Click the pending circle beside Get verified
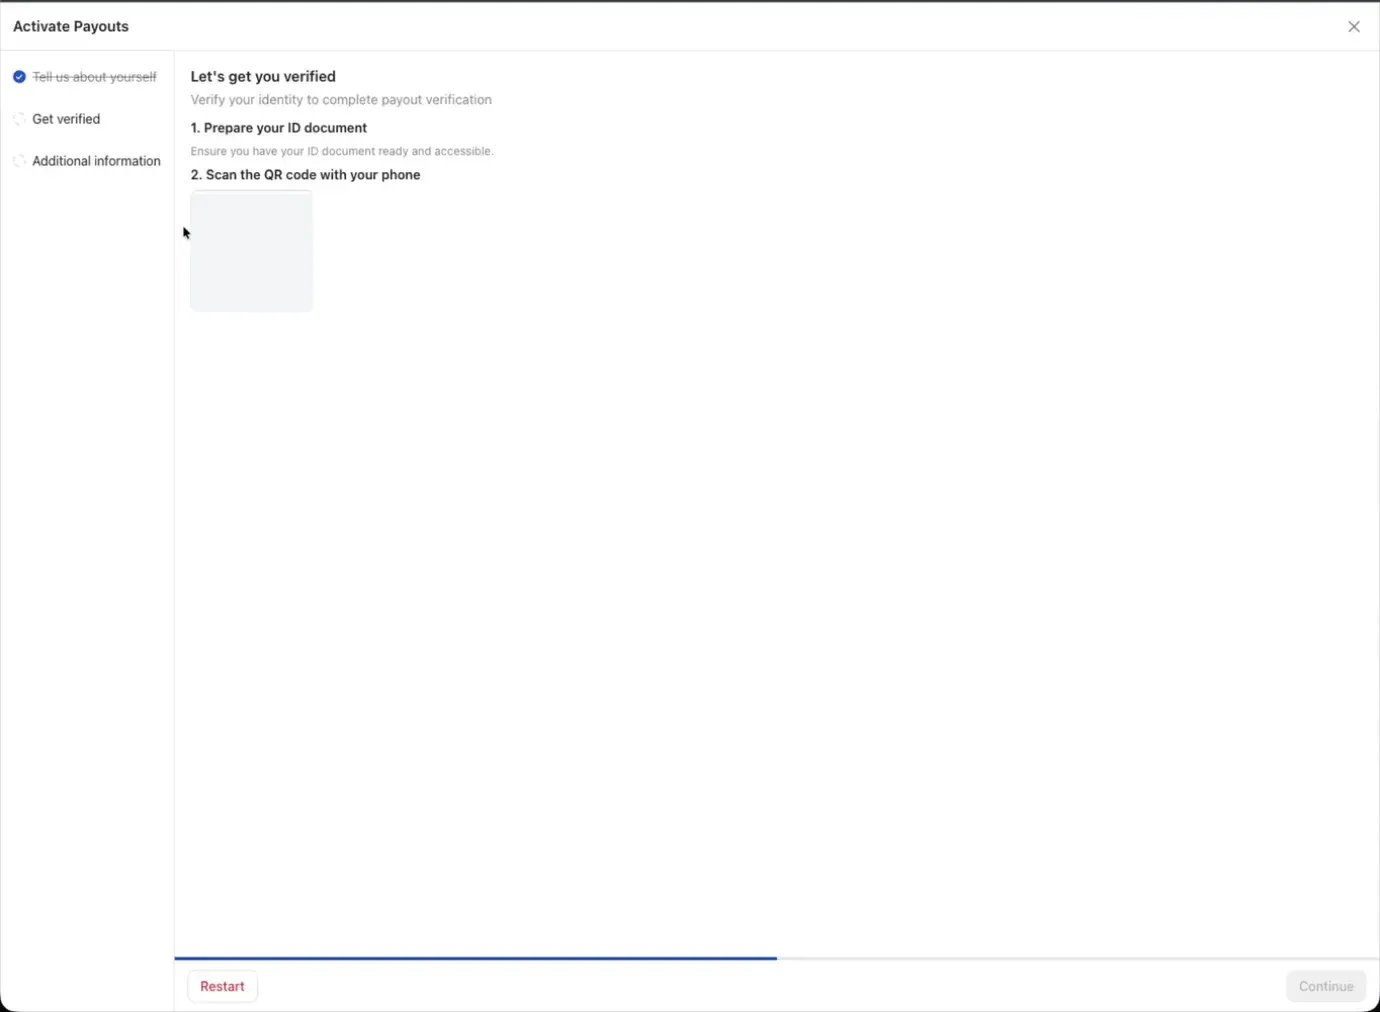This screenshot has height=1012, width=1380. click(x=19, y=119)
